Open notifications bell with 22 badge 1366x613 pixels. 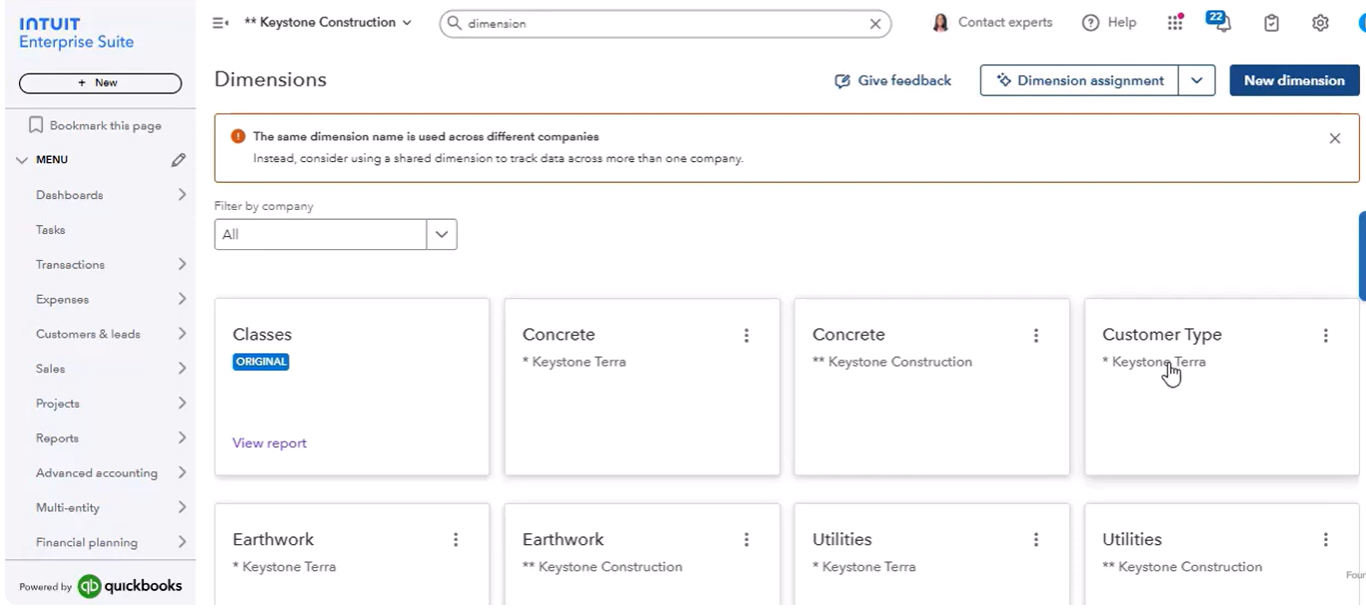click(x=1218, y=23)
